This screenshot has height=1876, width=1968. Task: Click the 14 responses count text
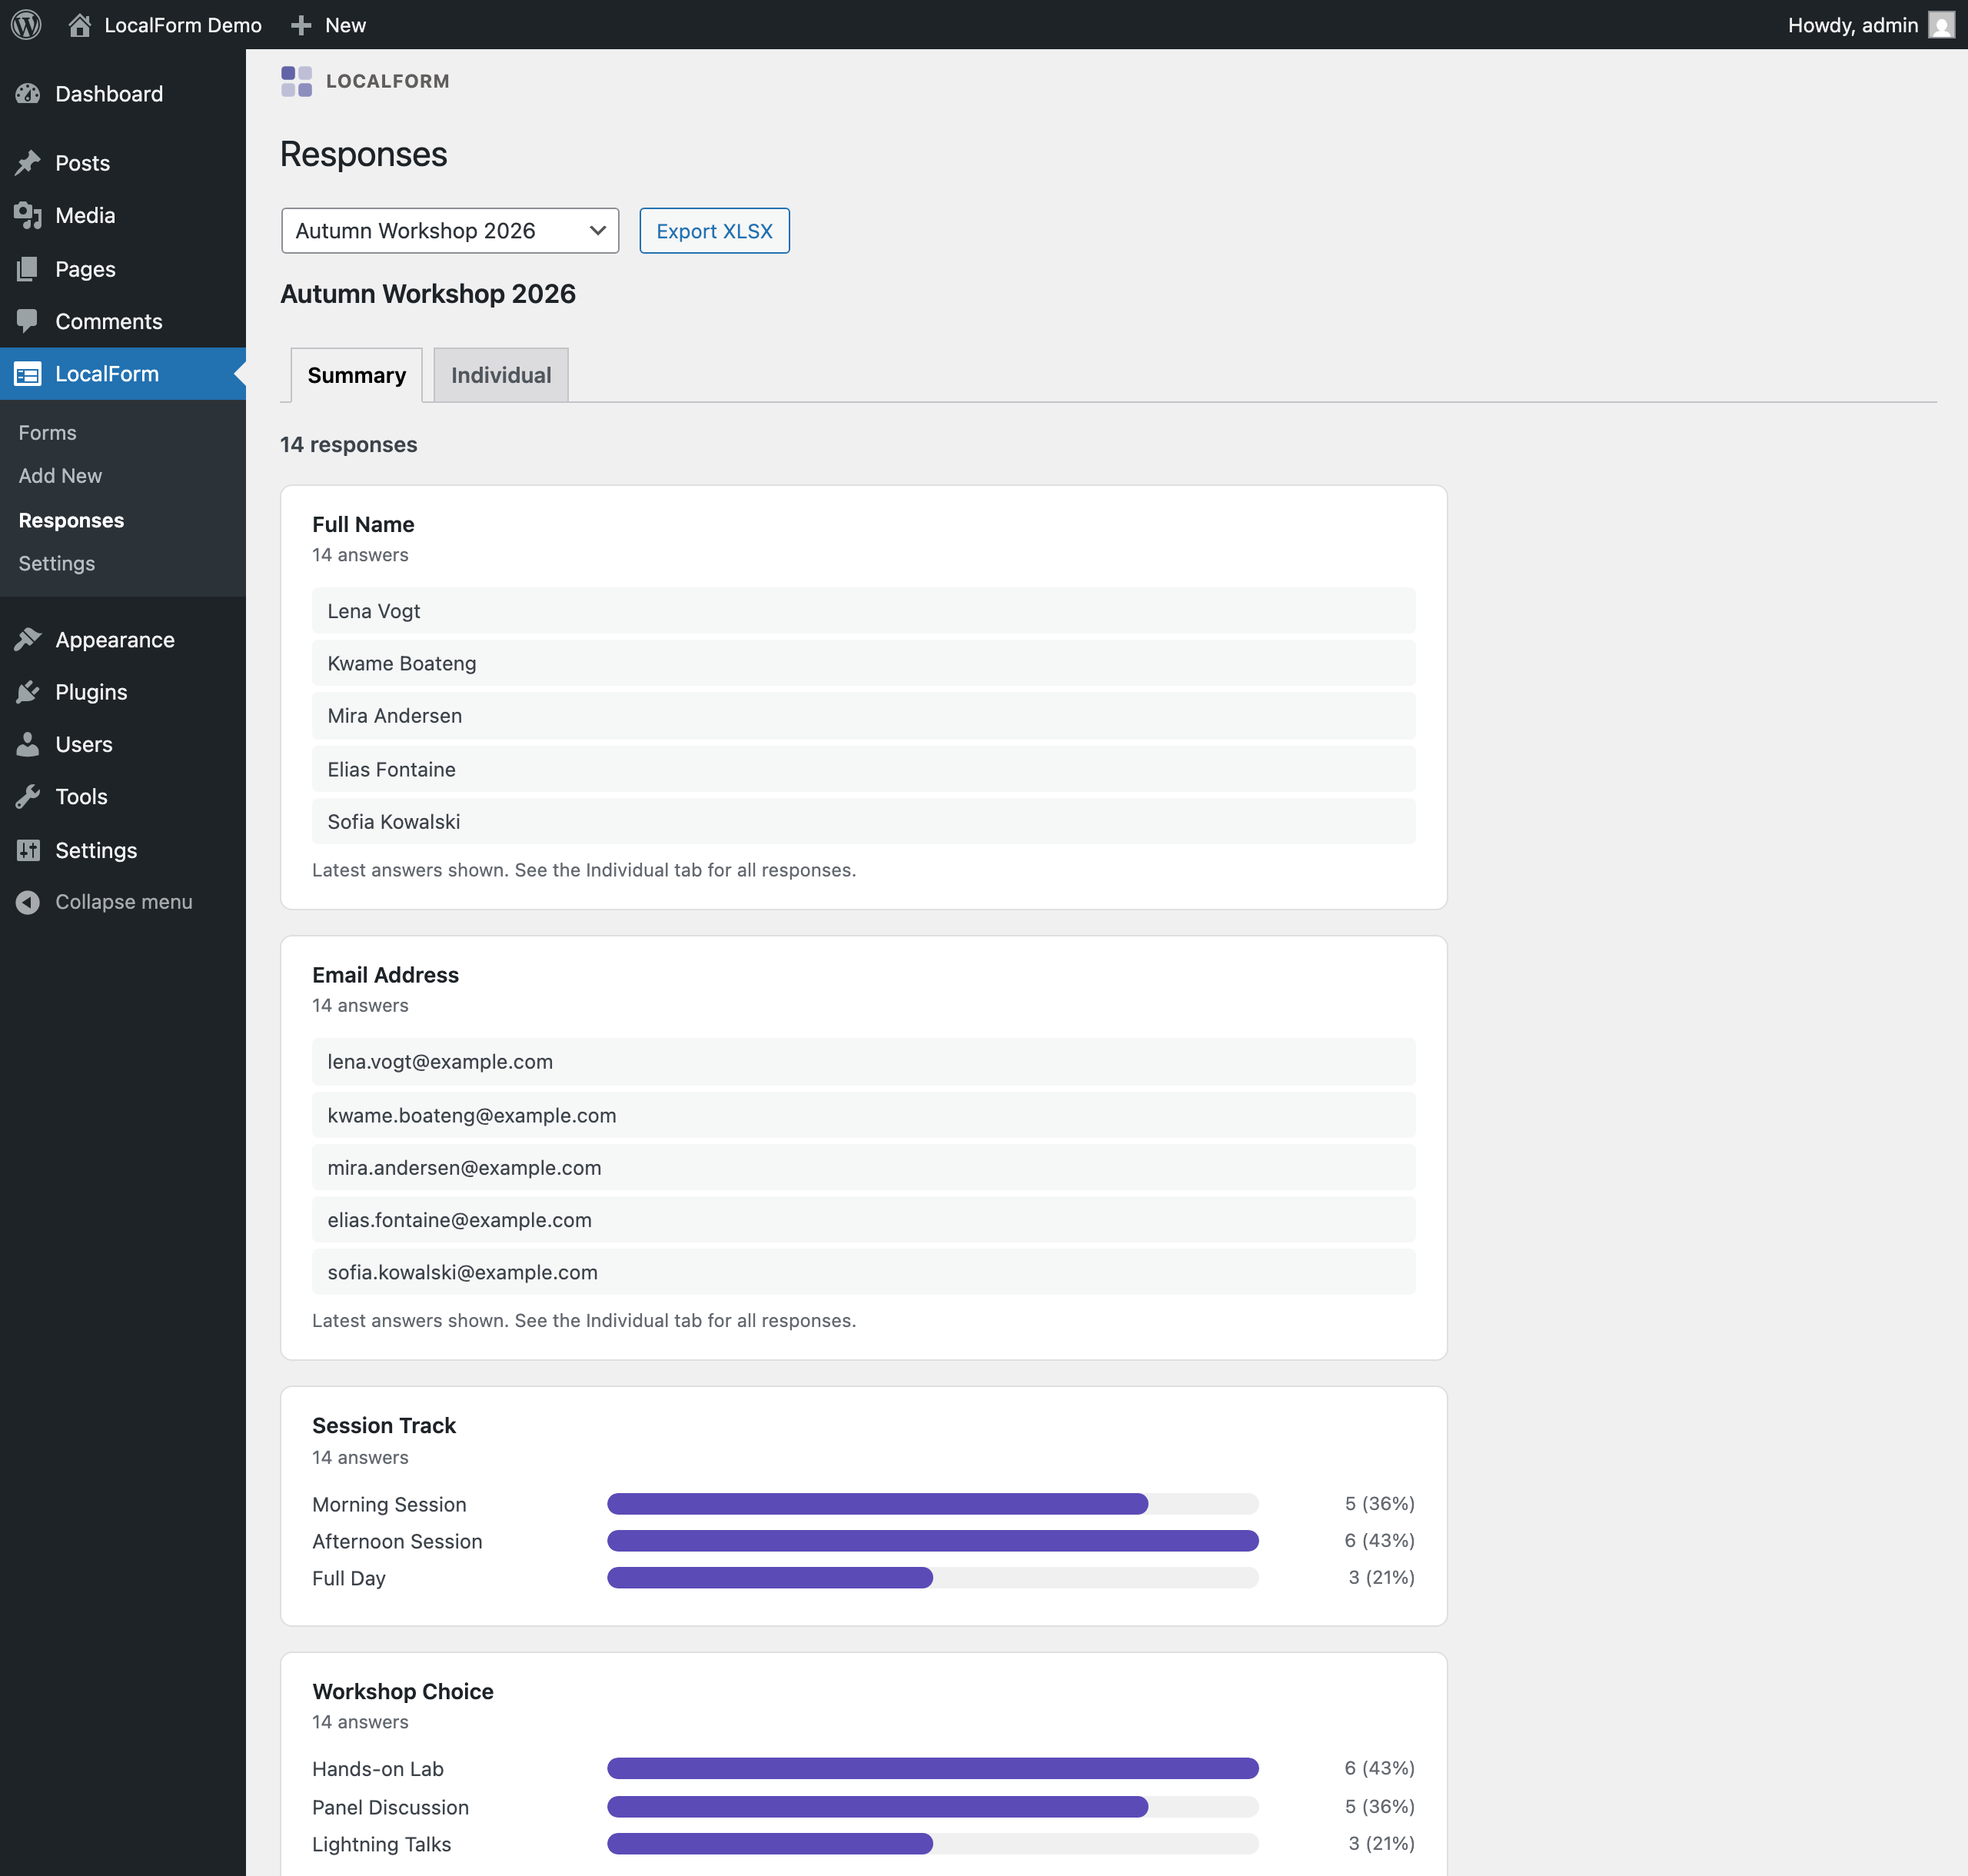click(349, 445)
